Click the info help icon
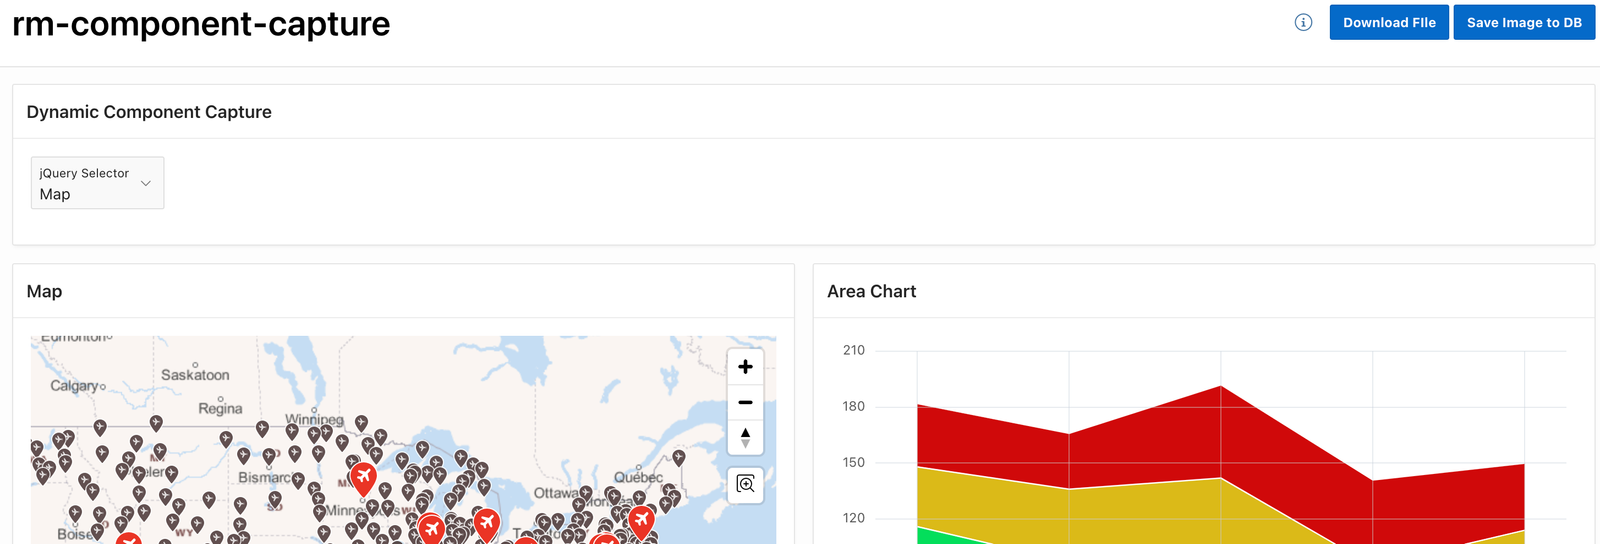This screenshot has width=1600, height=544. pyautogui.click(x=1303, y=22)
